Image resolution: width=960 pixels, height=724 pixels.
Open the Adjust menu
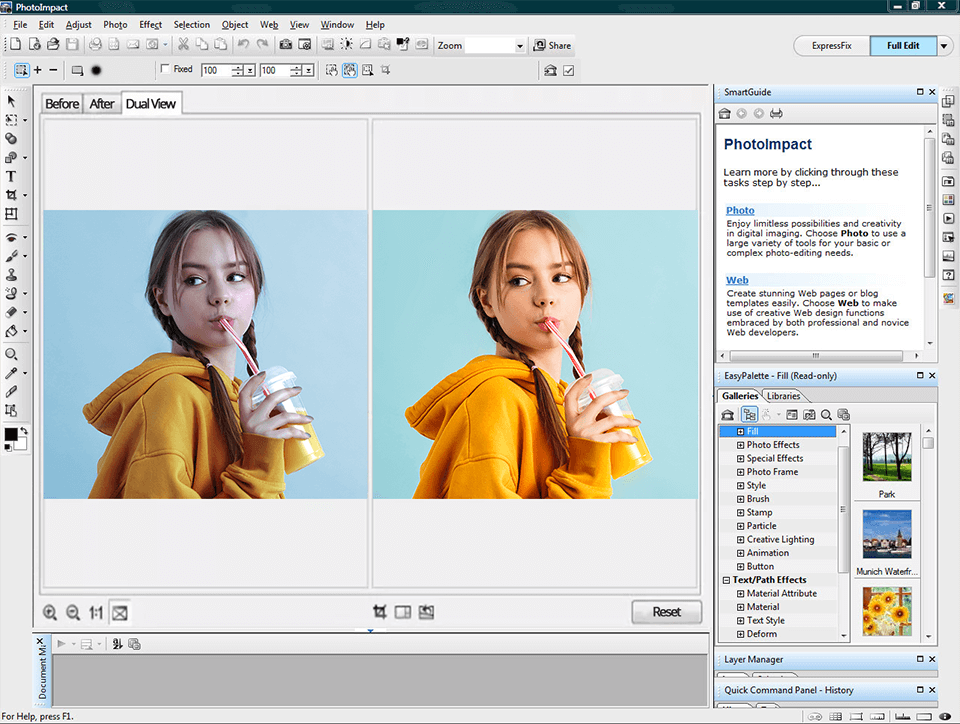point(78,24)
